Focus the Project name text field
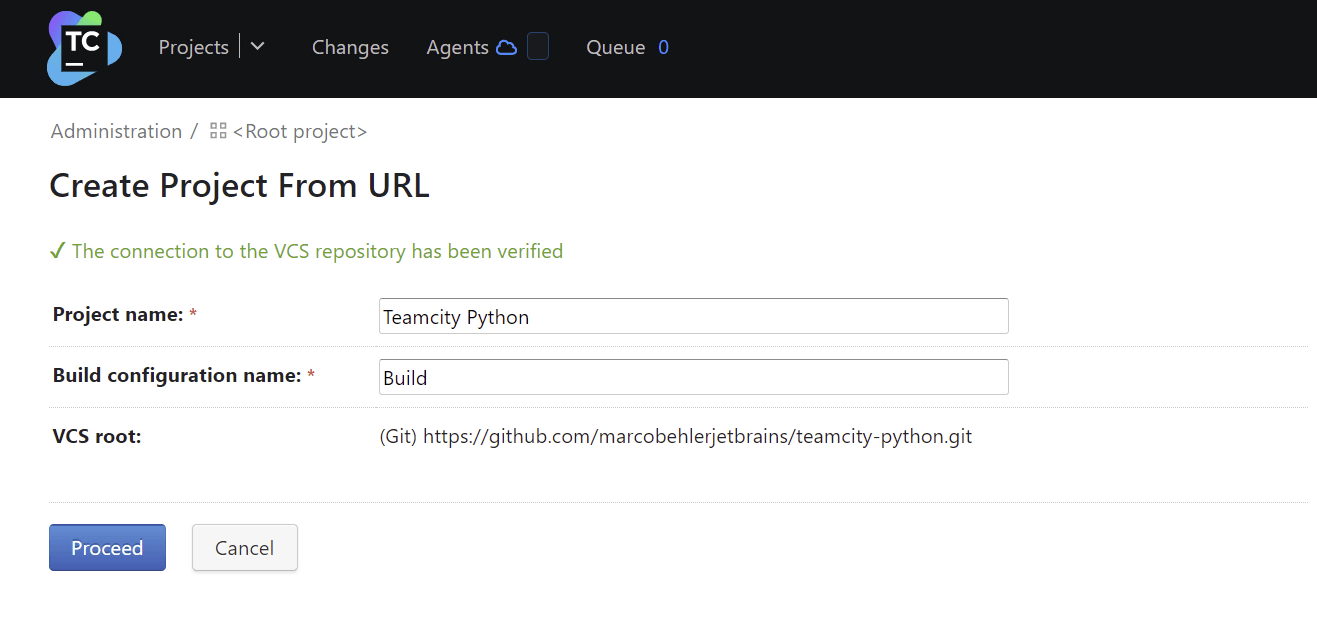1317x628 pixels. click(x=693, y=316)
